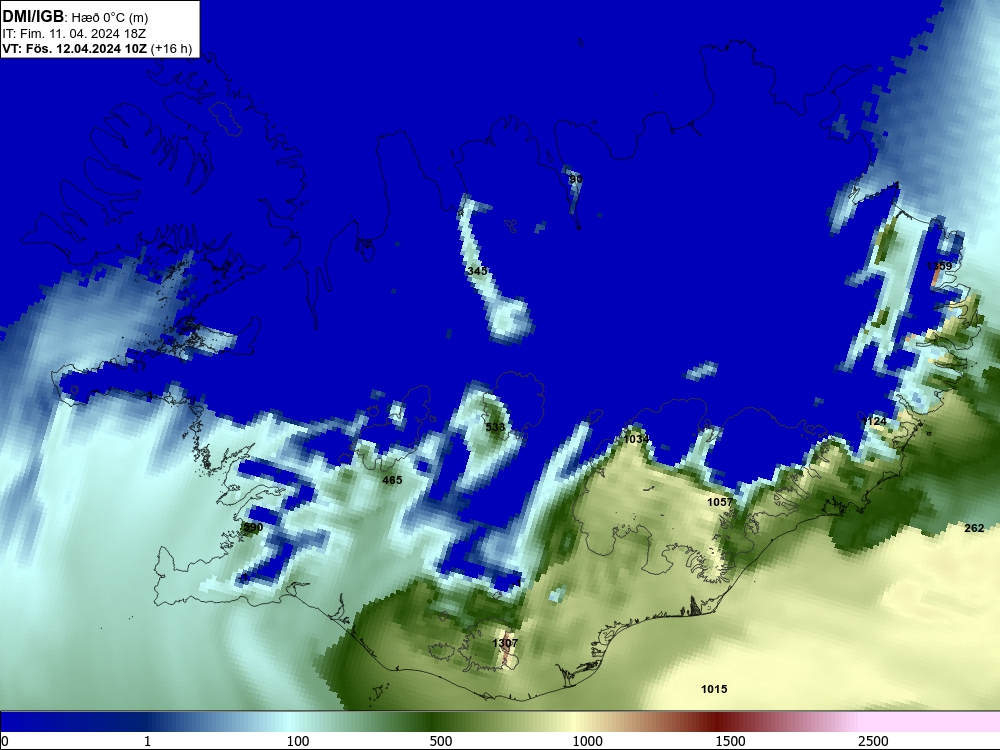Click the color scale label 1500
The height and width of the screenshot is (750, 1000).
(730, 741)
